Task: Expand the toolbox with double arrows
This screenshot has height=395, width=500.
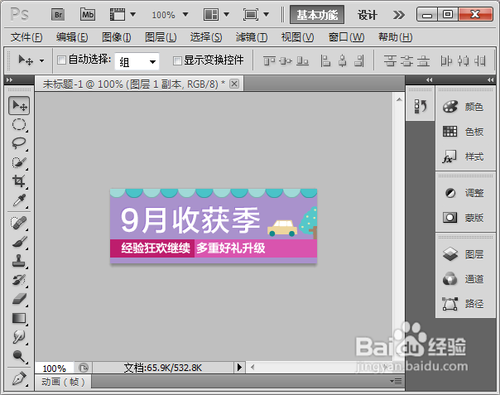Action: (x=9, y=80)
